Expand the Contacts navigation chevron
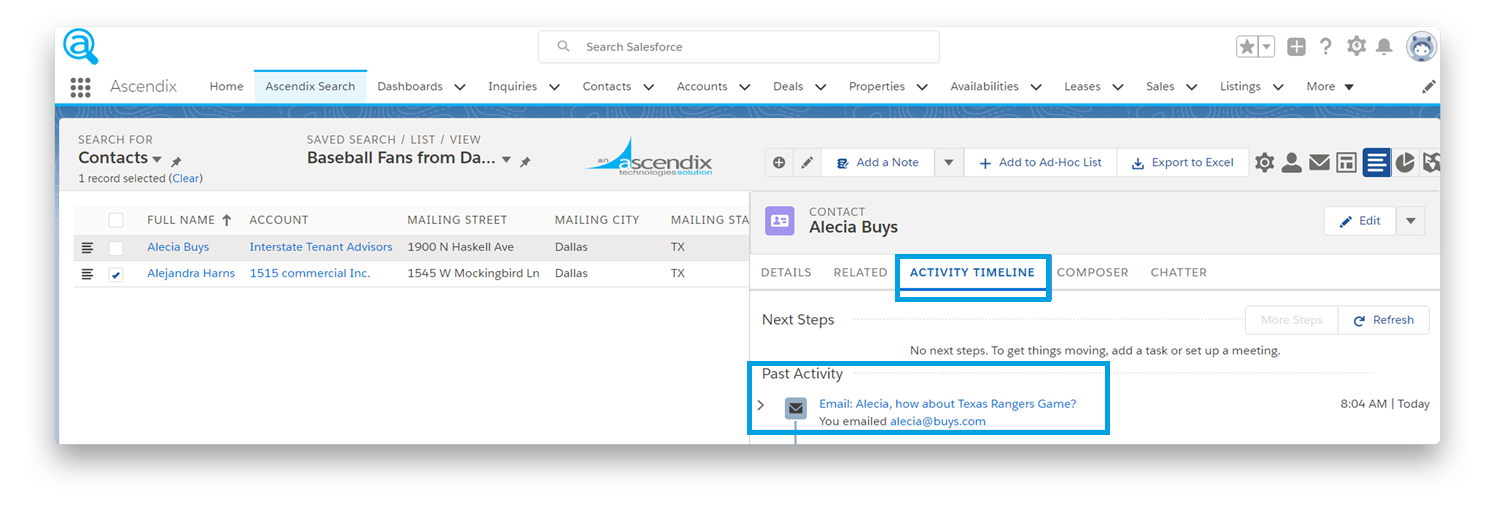This screenshot has width=1500, height=520. [648, 87]
